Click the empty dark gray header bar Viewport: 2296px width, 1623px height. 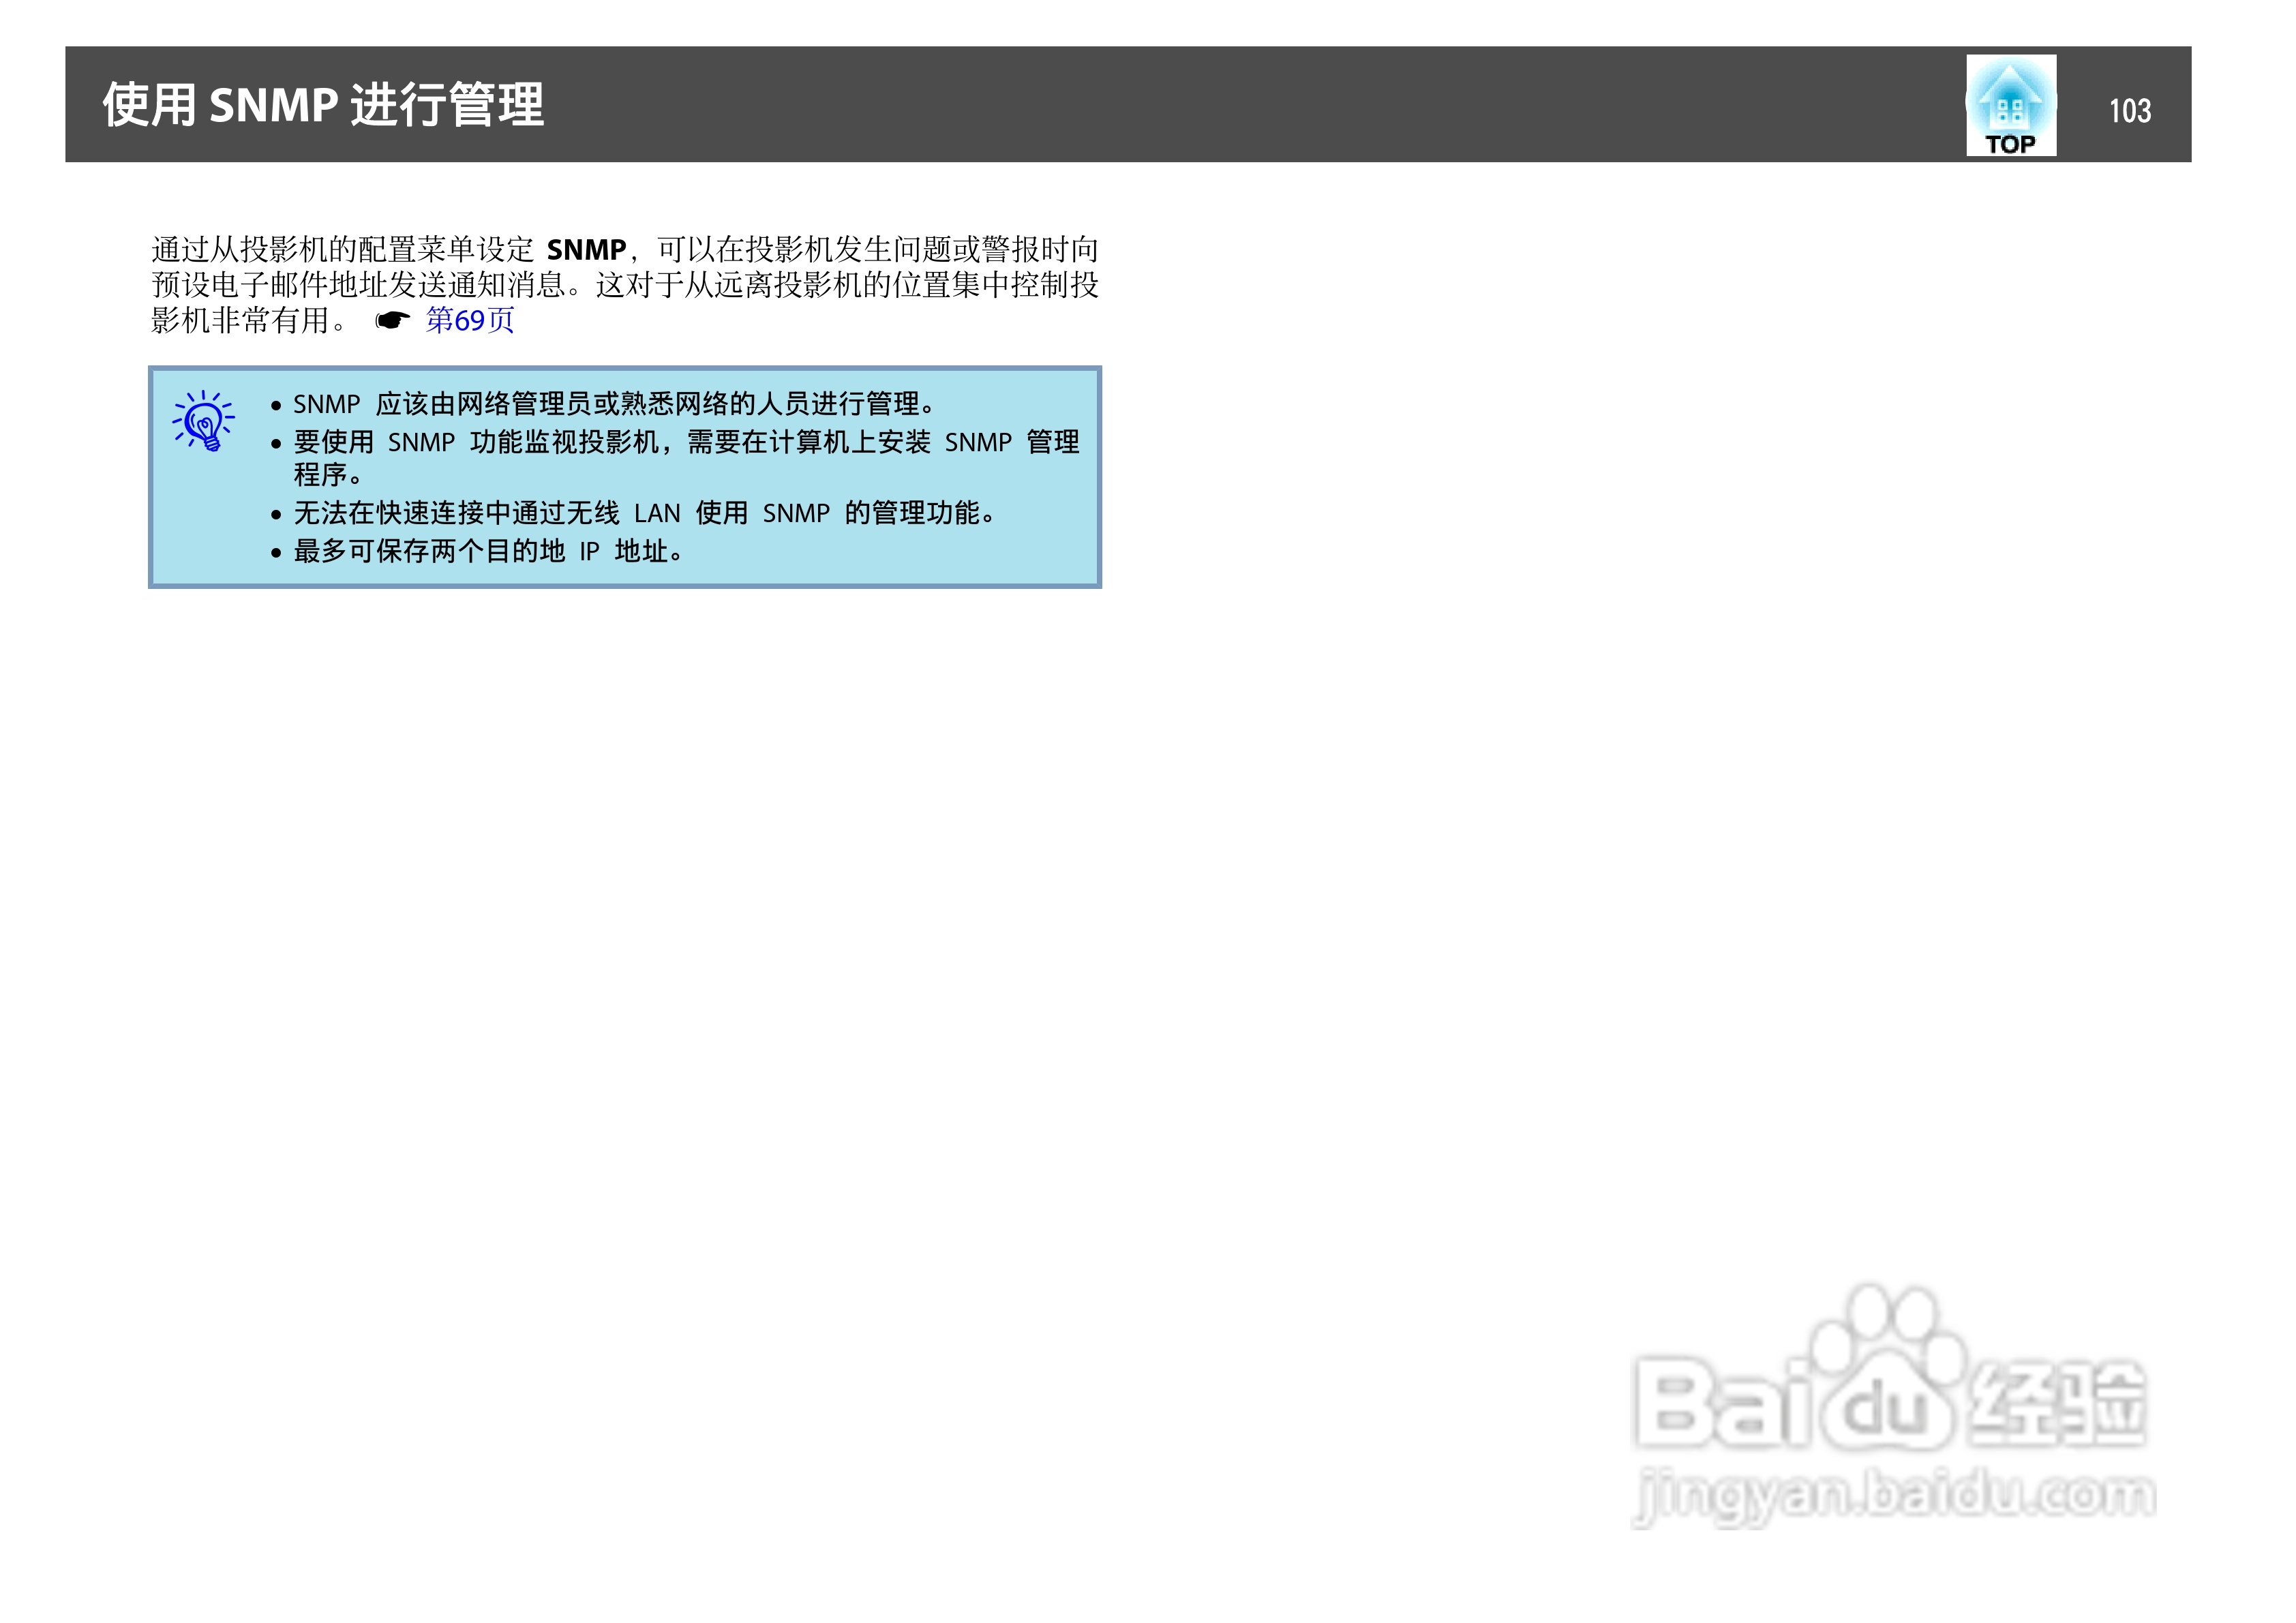(1200, 105)
